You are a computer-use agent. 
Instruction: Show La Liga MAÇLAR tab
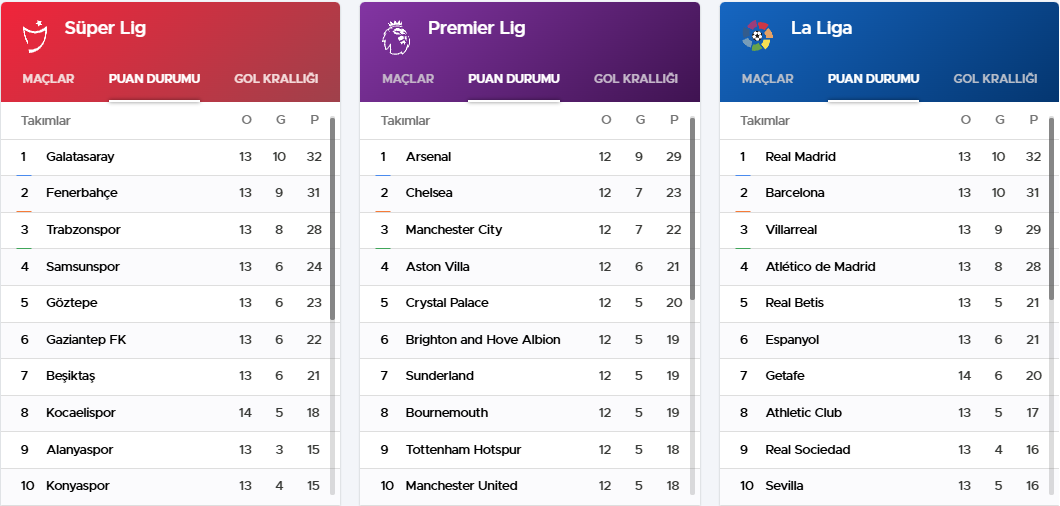(767, 78)
